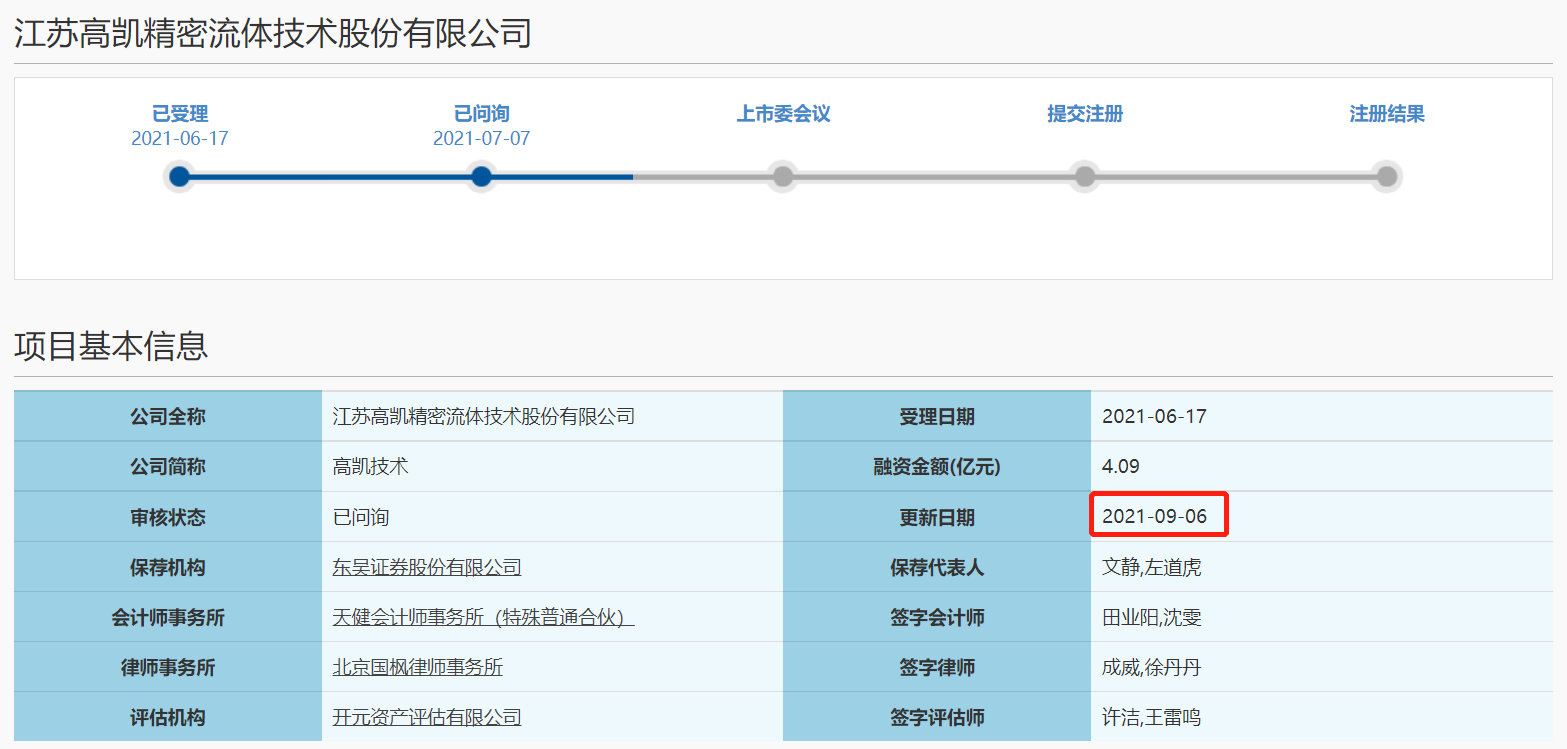Click the 评估机构 label cell

coord(168,717)
